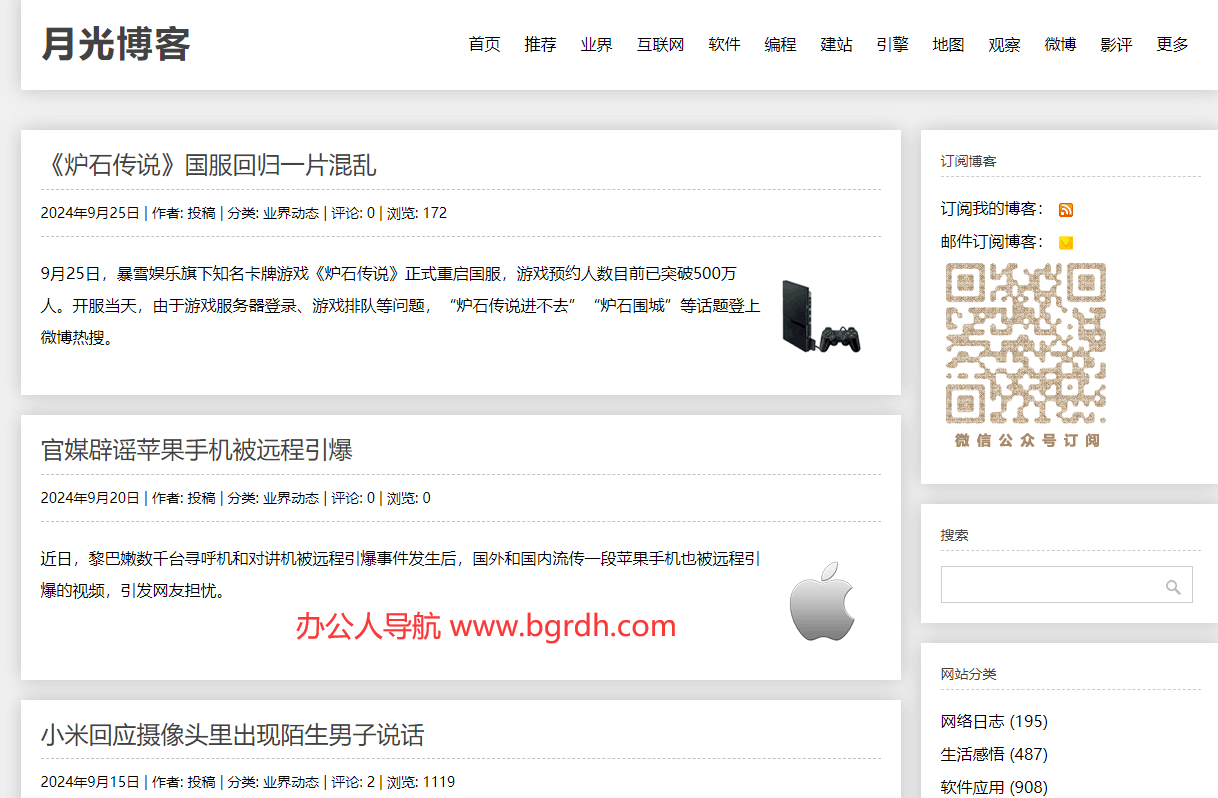The image size is (1218, 798).
Task: Click the yellow email subscription icon
Action: coord(1066,242)
